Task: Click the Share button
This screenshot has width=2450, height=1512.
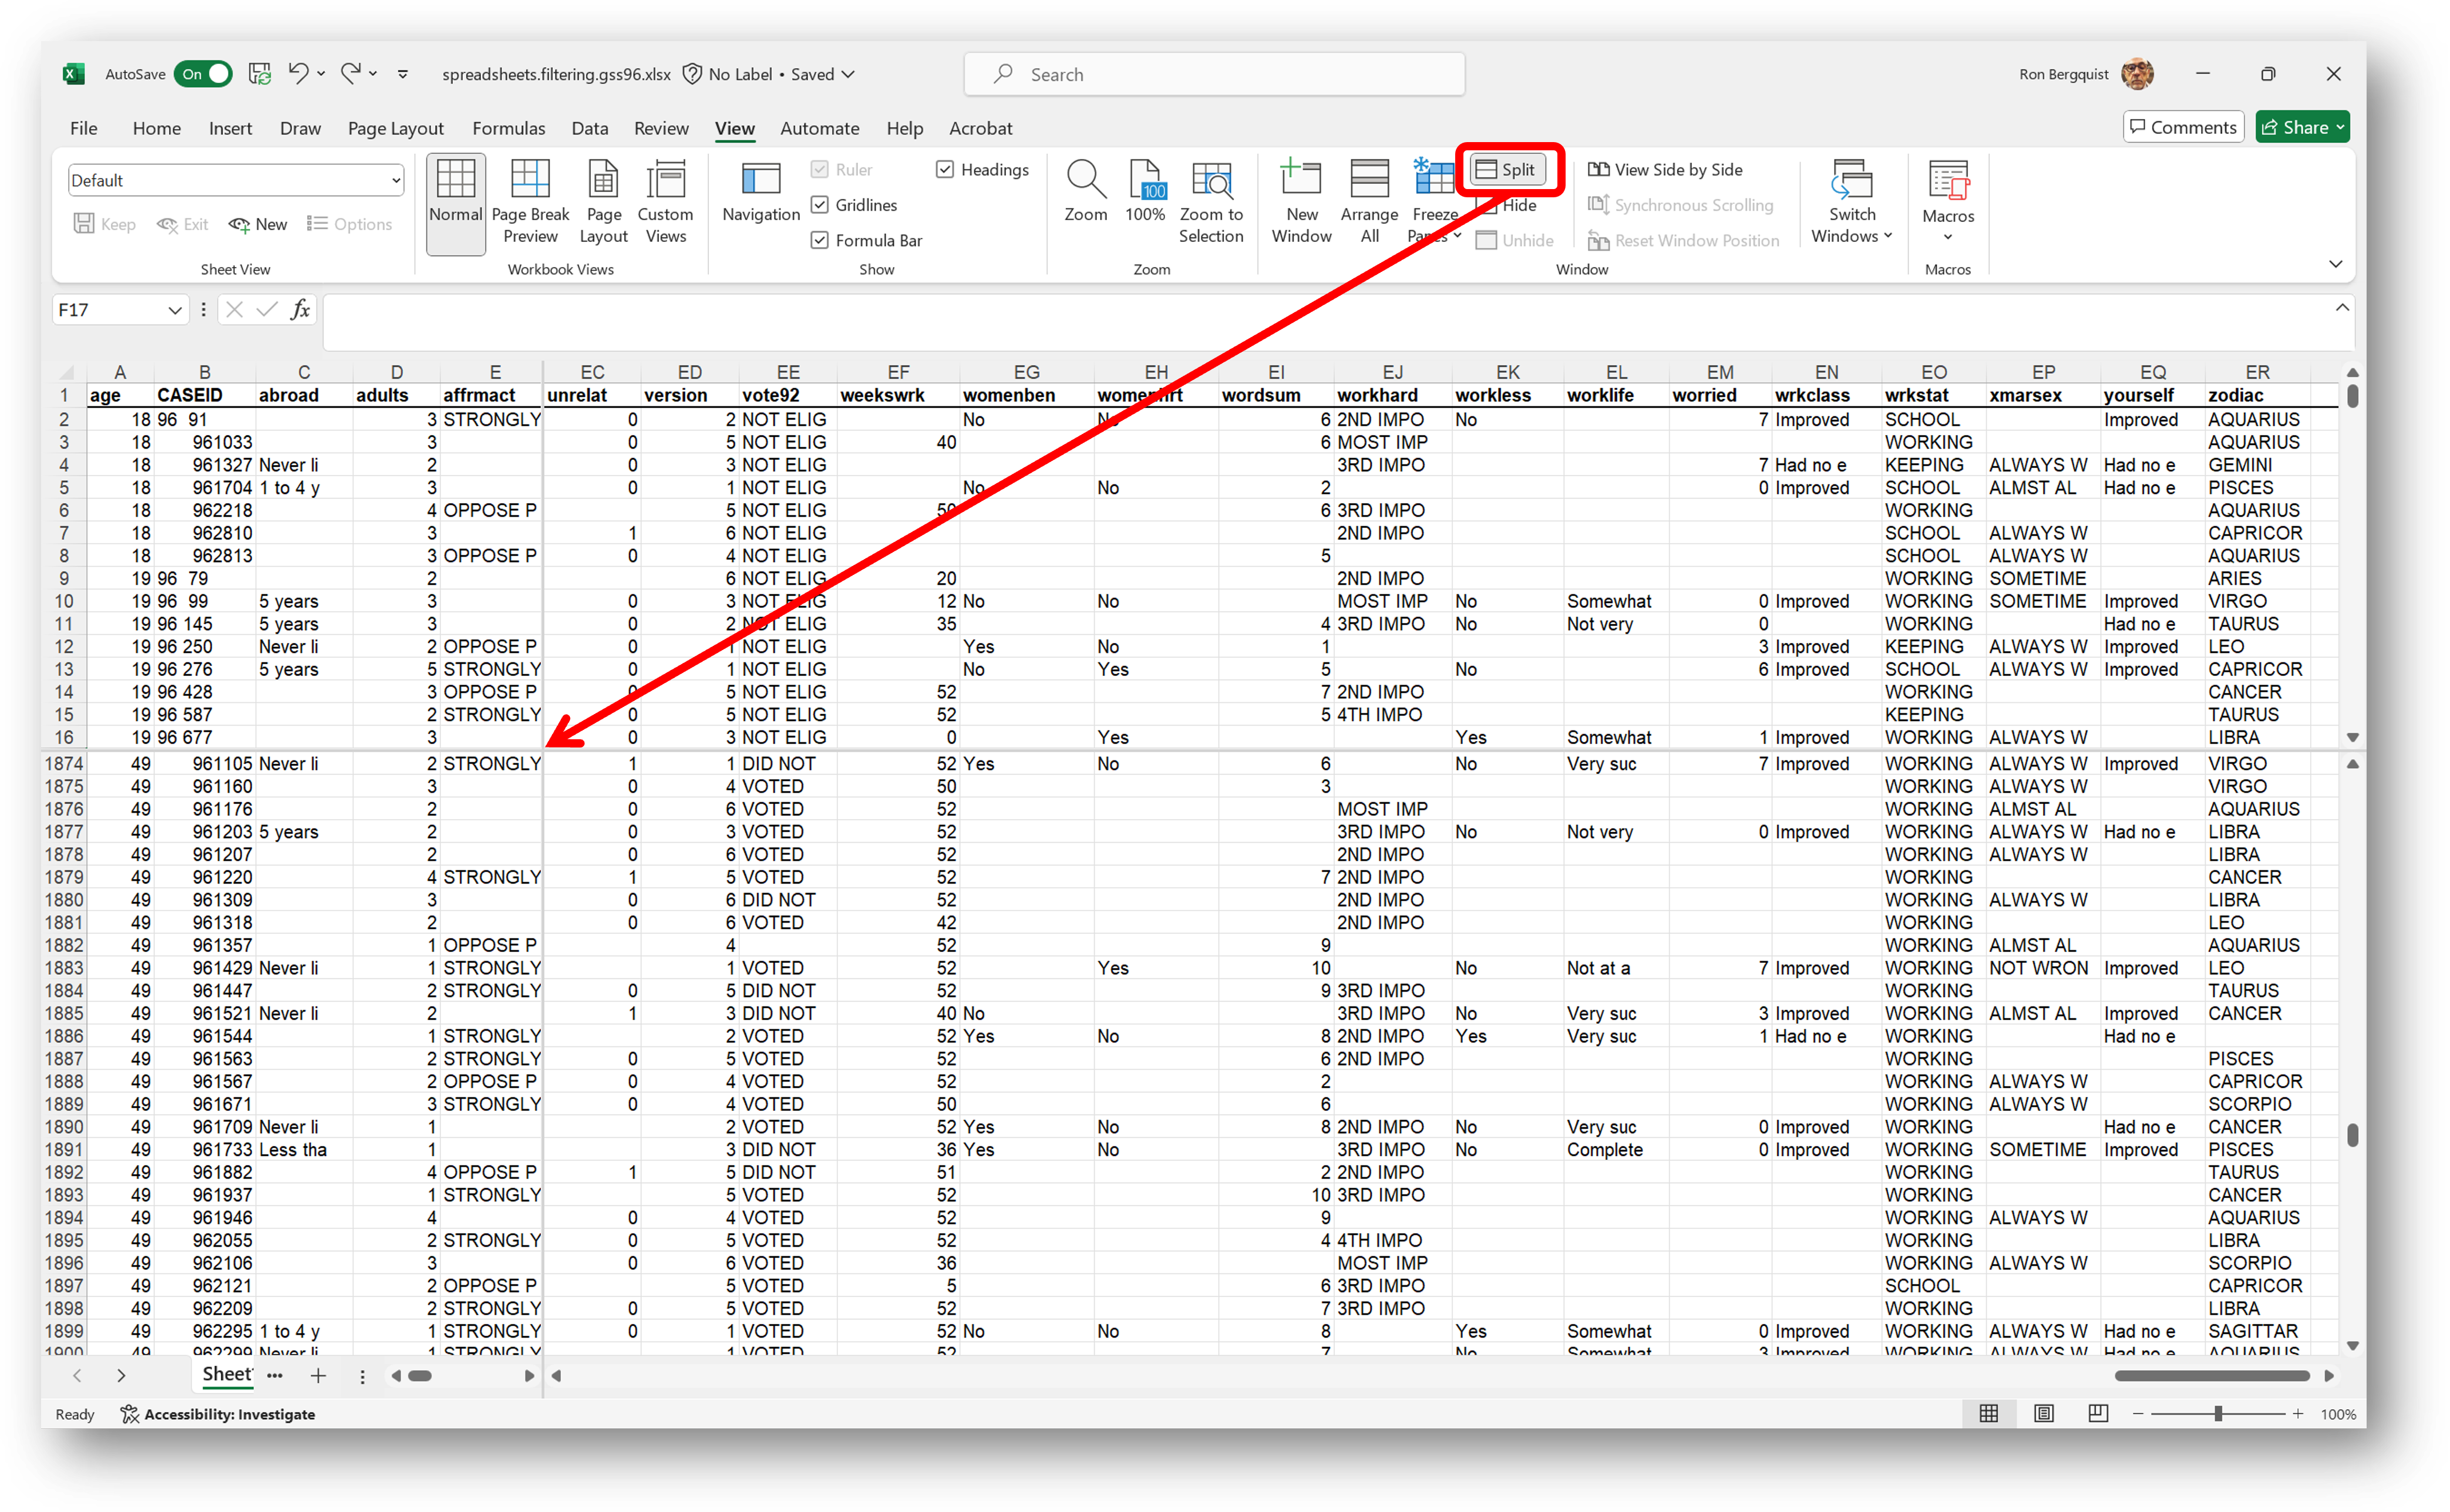Action: pyautogui.click(x=2301, y=126)
